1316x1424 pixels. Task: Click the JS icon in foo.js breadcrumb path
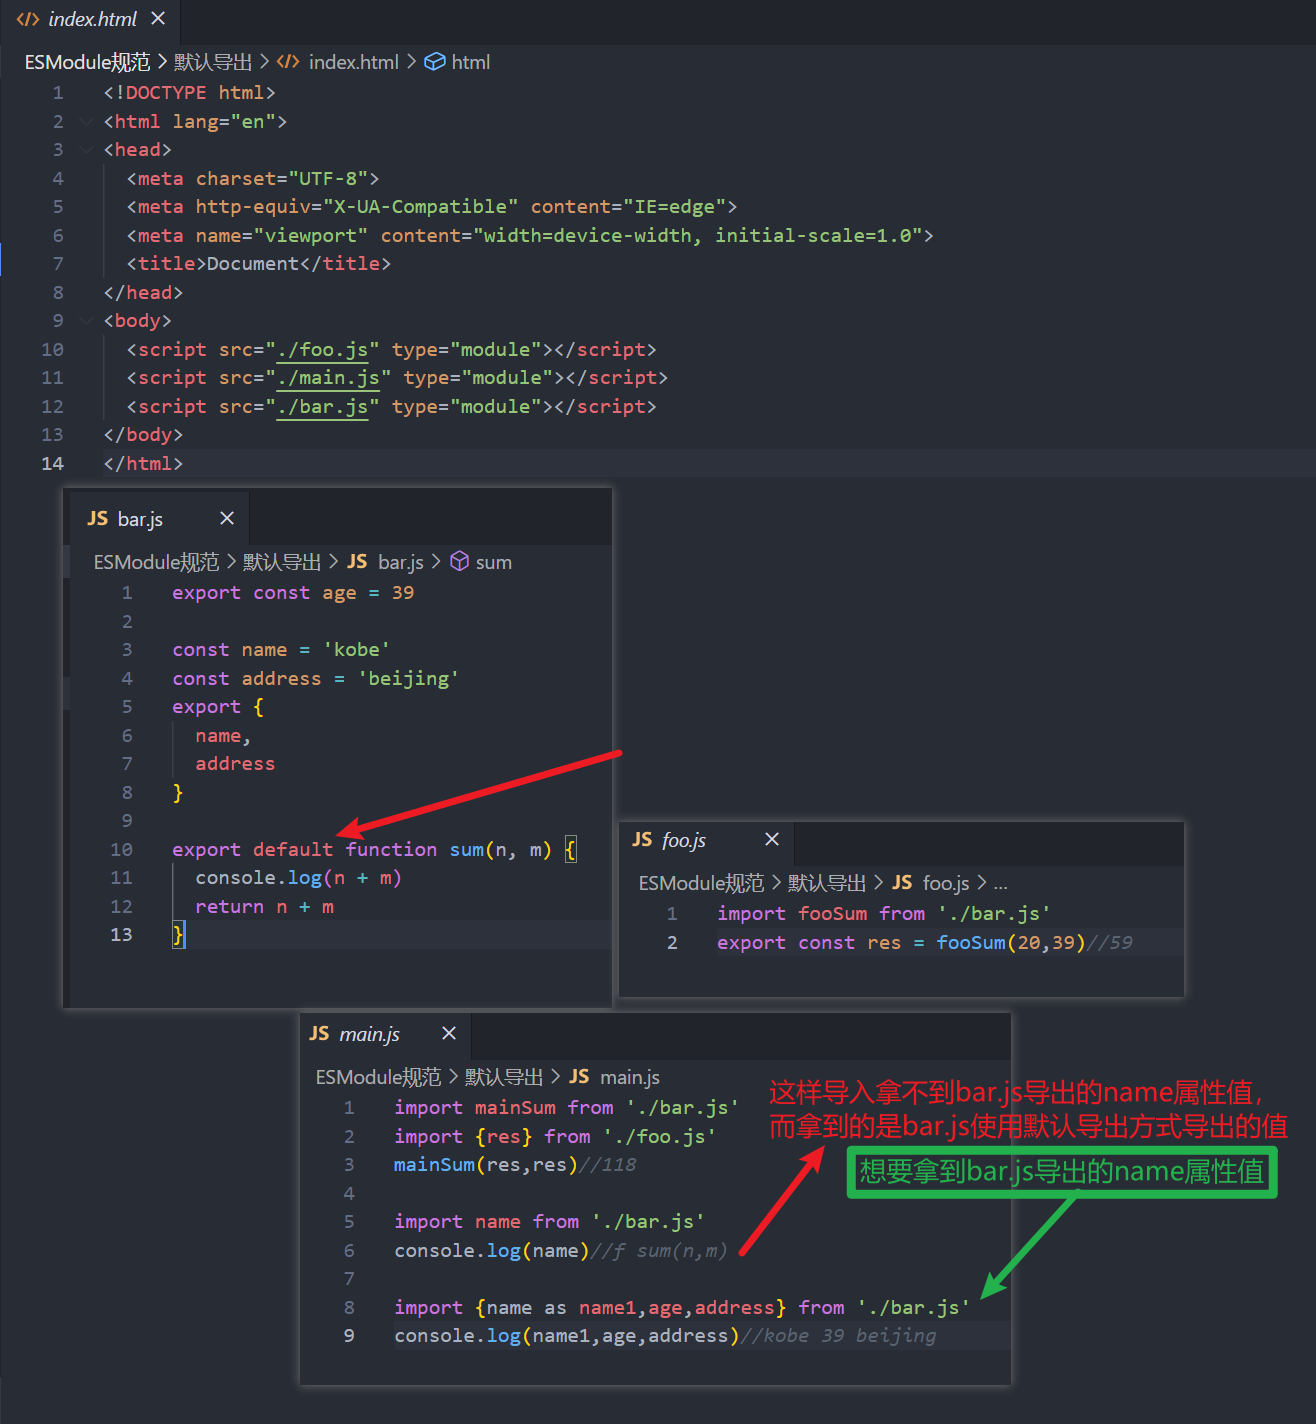click(x=902, y=883)
